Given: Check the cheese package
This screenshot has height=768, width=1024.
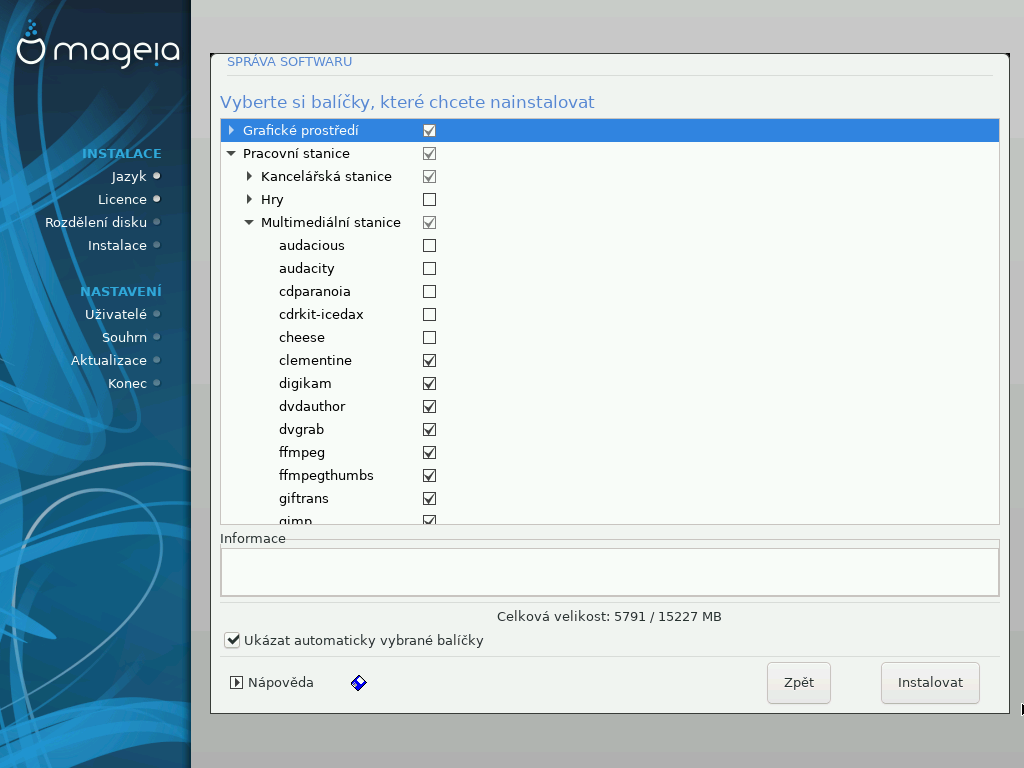Looking at the screenshot, I should 429,338.
